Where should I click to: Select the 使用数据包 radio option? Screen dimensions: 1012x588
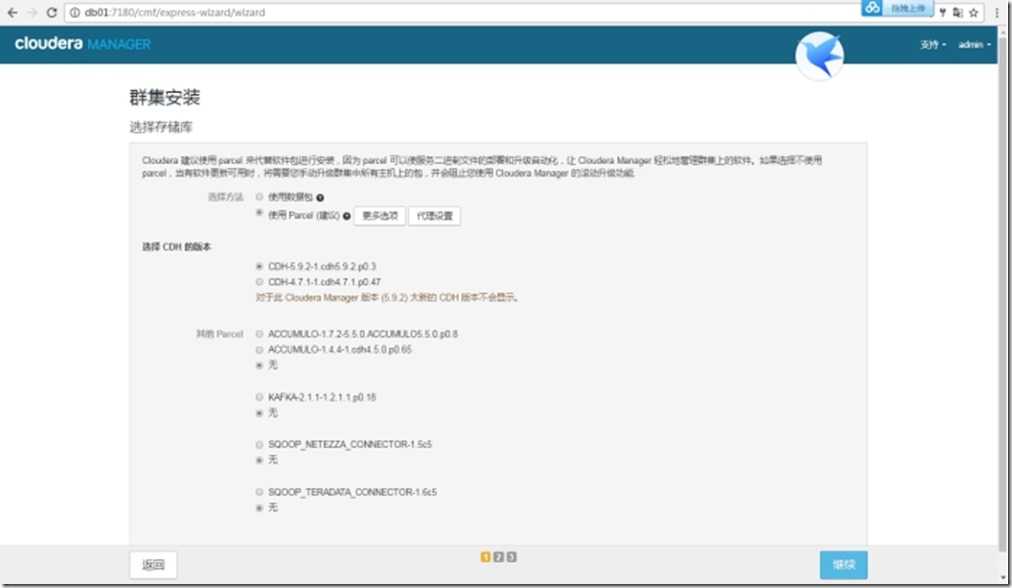[259, 197]
